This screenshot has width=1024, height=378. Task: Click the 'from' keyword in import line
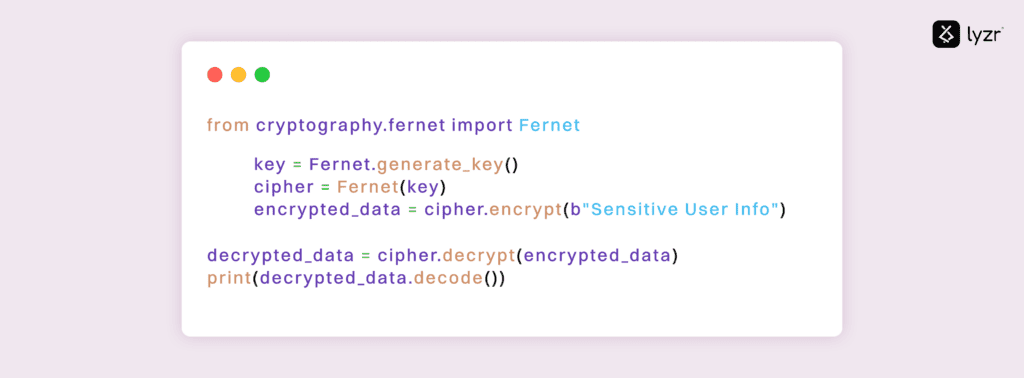click(228, 125)
